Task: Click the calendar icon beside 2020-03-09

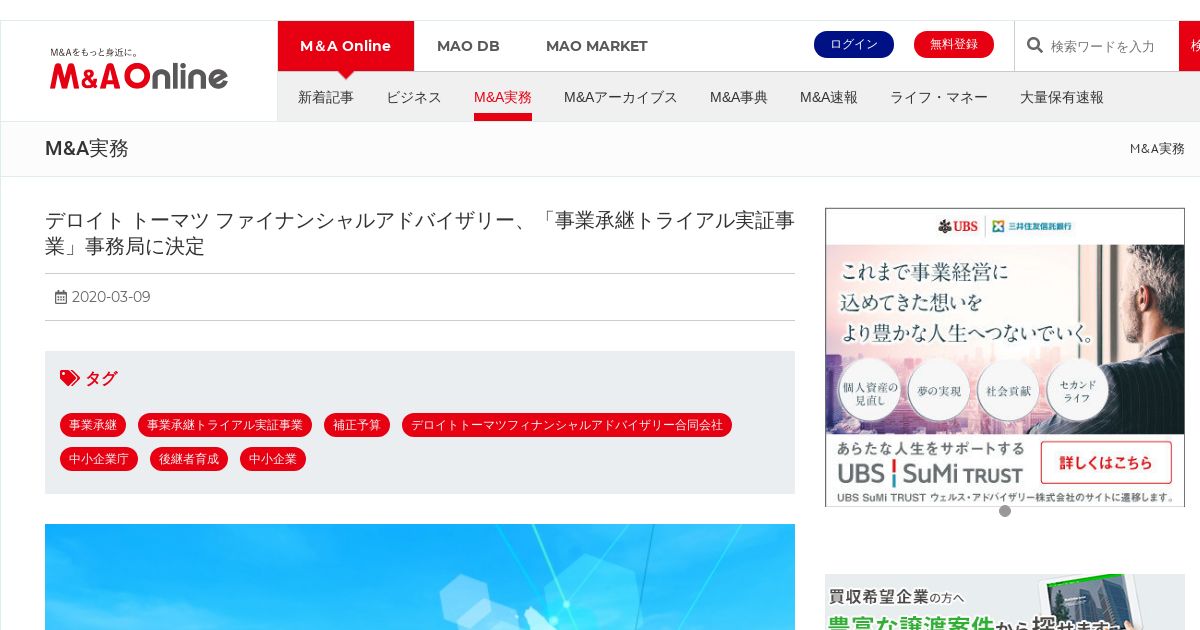Action: point(61,297)
